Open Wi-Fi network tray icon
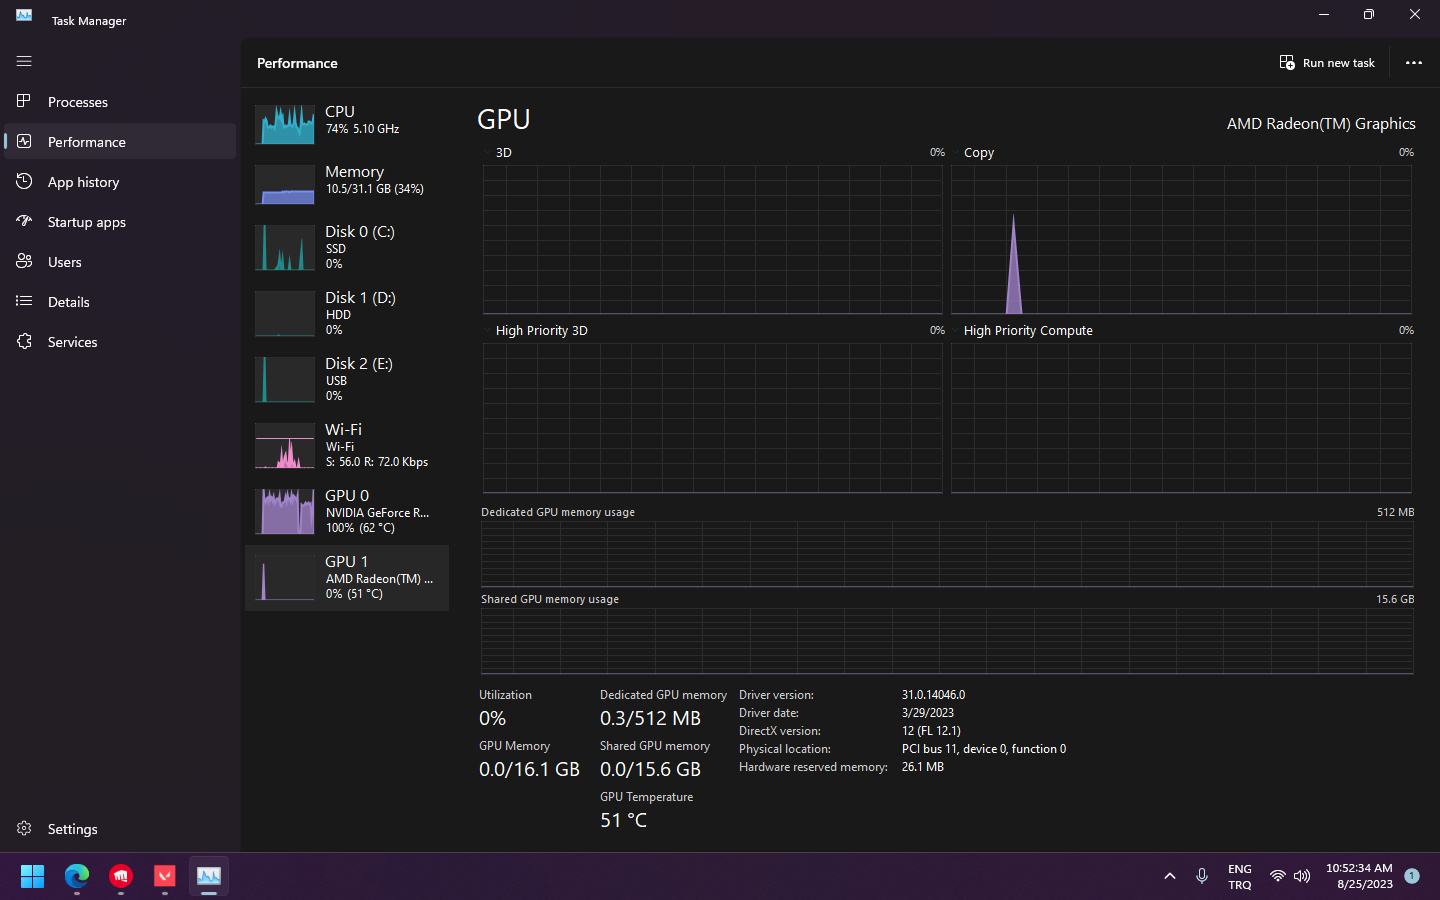 [1278, 876]
